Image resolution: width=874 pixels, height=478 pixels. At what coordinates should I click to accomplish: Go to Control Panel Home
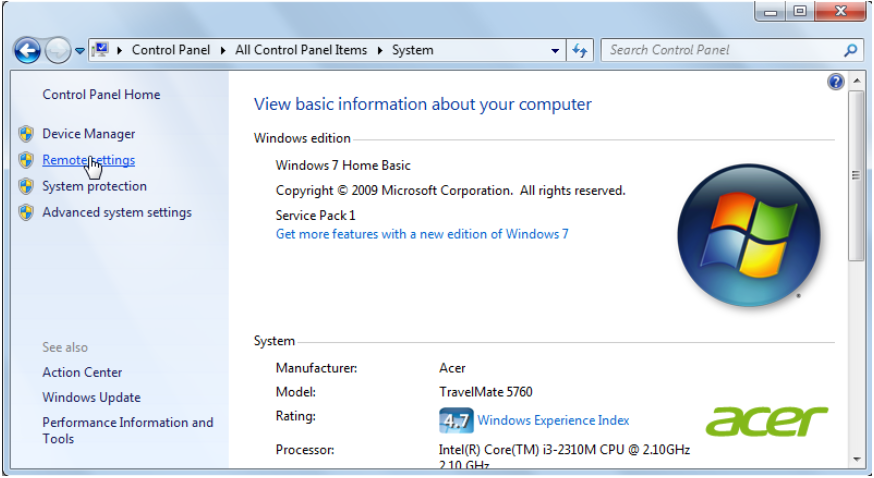(101, 95)
